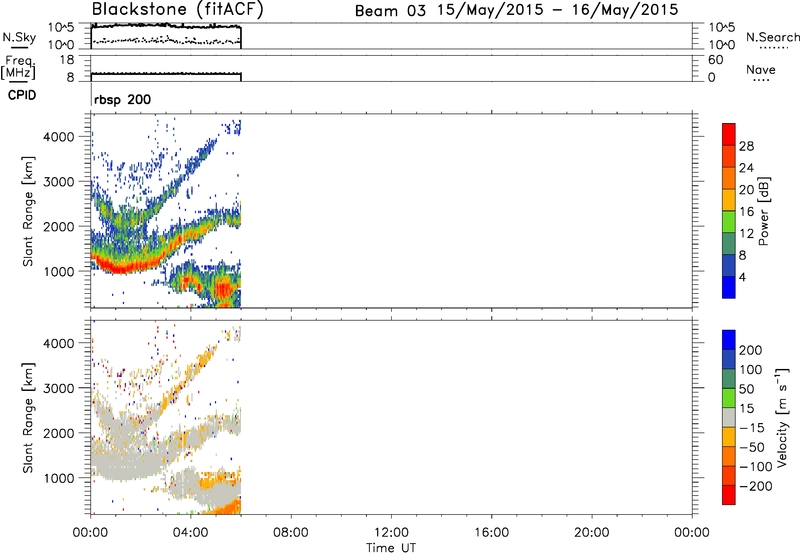Click the "18" frequency axis tick label

67,60
